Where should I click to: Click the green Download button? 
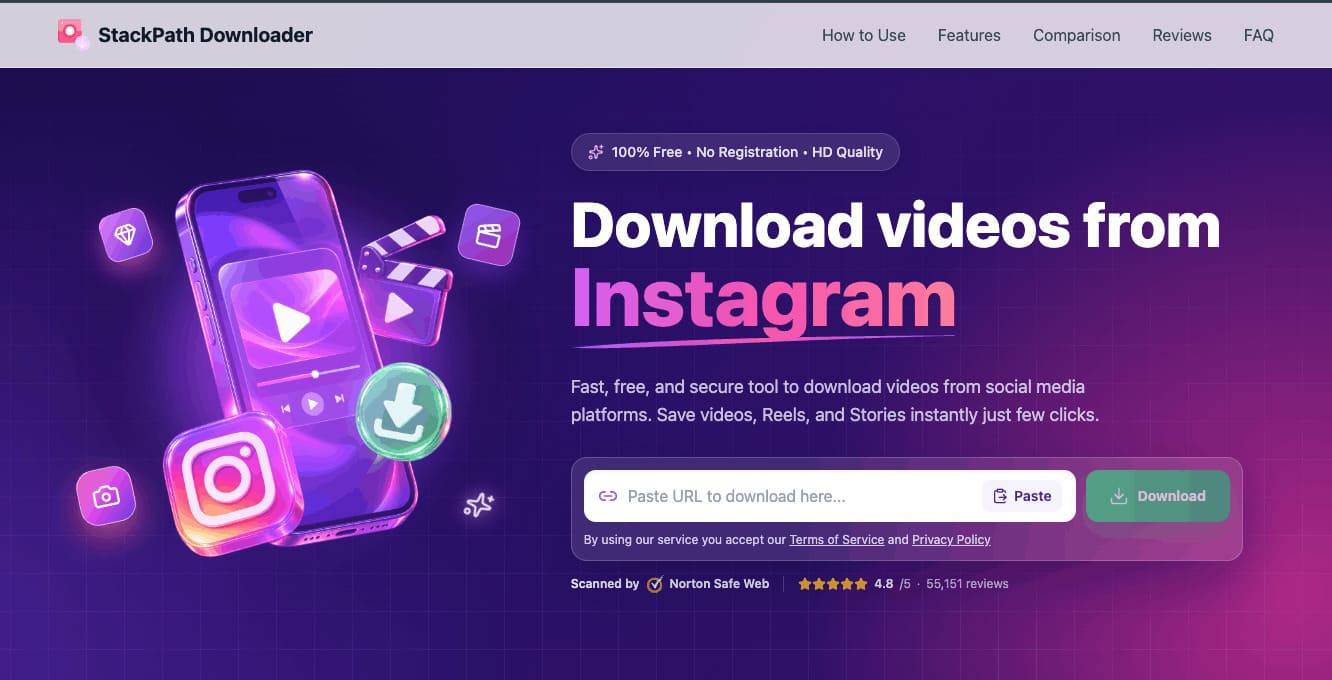tap(1158, 496)
